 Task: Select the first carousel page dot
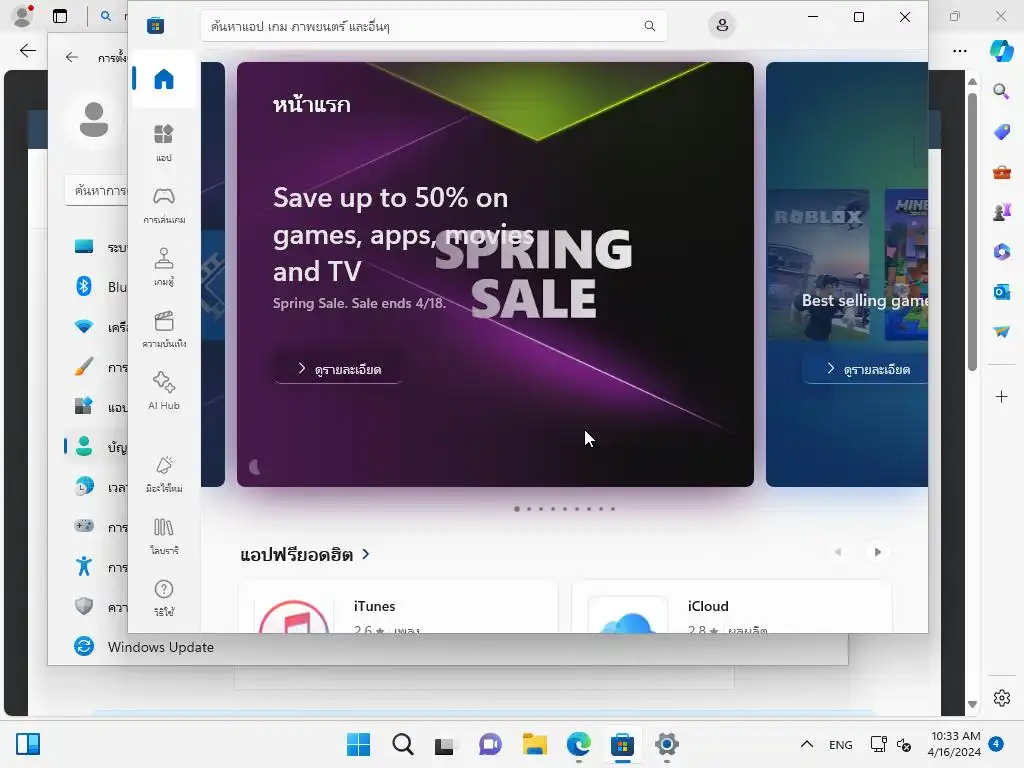point(517,509)
